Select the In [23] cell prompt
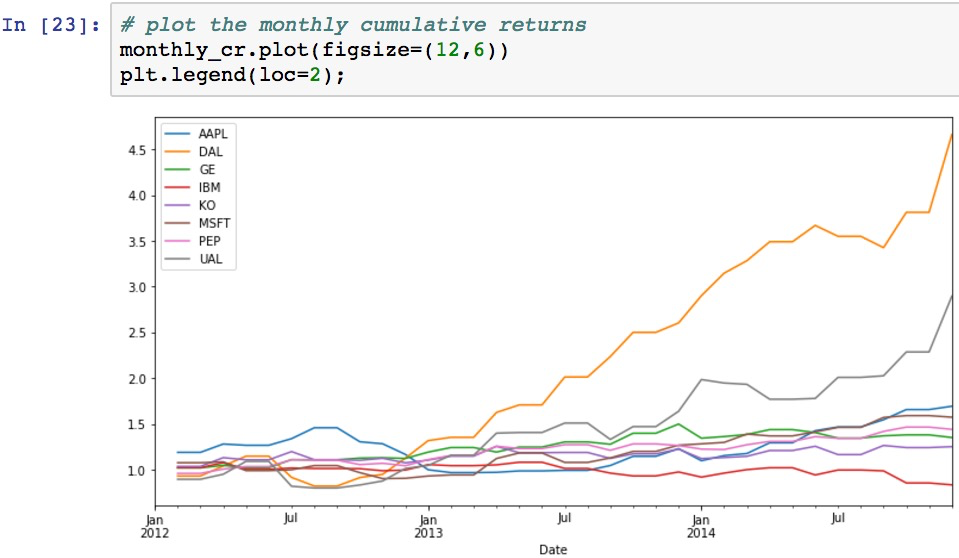Image resolution: width=959 pixels, height=558 pixels. [52, 25]
